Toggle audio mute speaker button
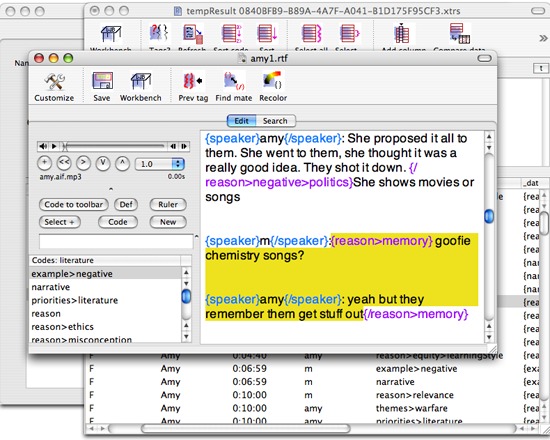 click(43, 146)
